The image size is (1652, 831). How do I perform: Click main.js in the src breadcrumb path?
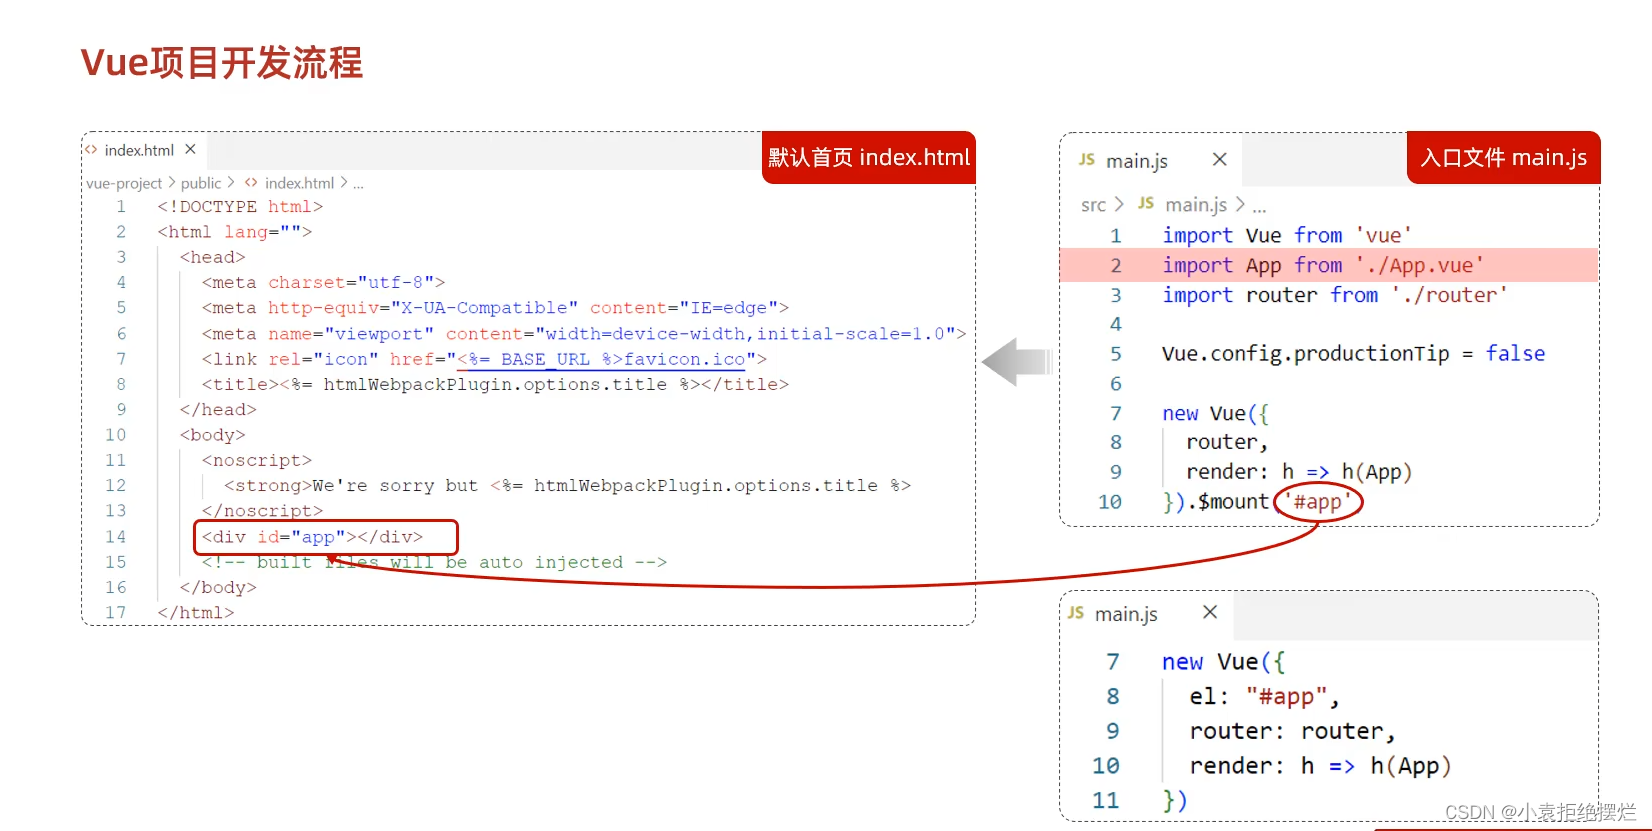point(1196,205)
